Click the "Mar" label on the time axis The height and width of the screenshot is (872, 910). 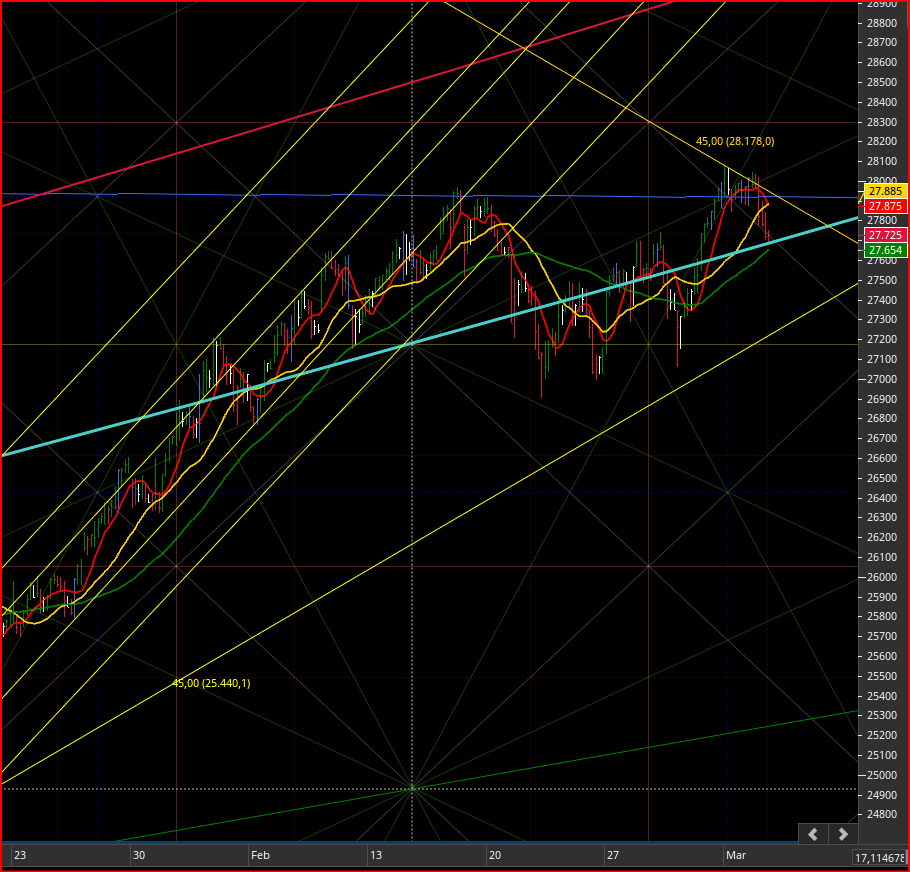coord(736,855)
